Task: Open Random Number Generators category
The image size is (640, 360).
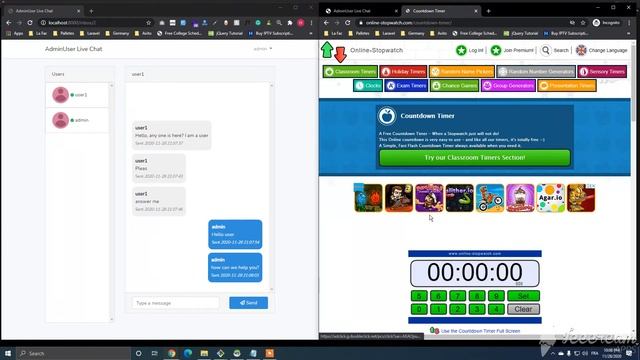Action: (x=536, y=72)
